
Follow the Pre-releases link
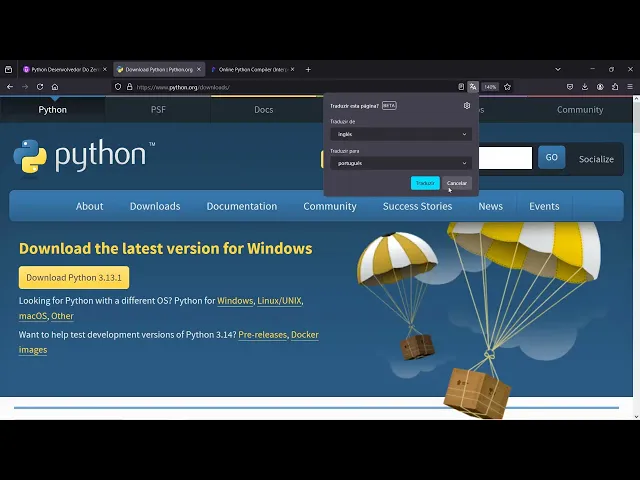(x=262, y=335)
